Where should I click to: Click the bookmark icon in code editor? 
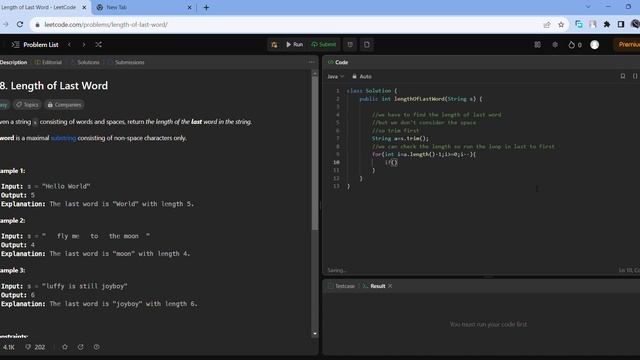coord(623,76)
